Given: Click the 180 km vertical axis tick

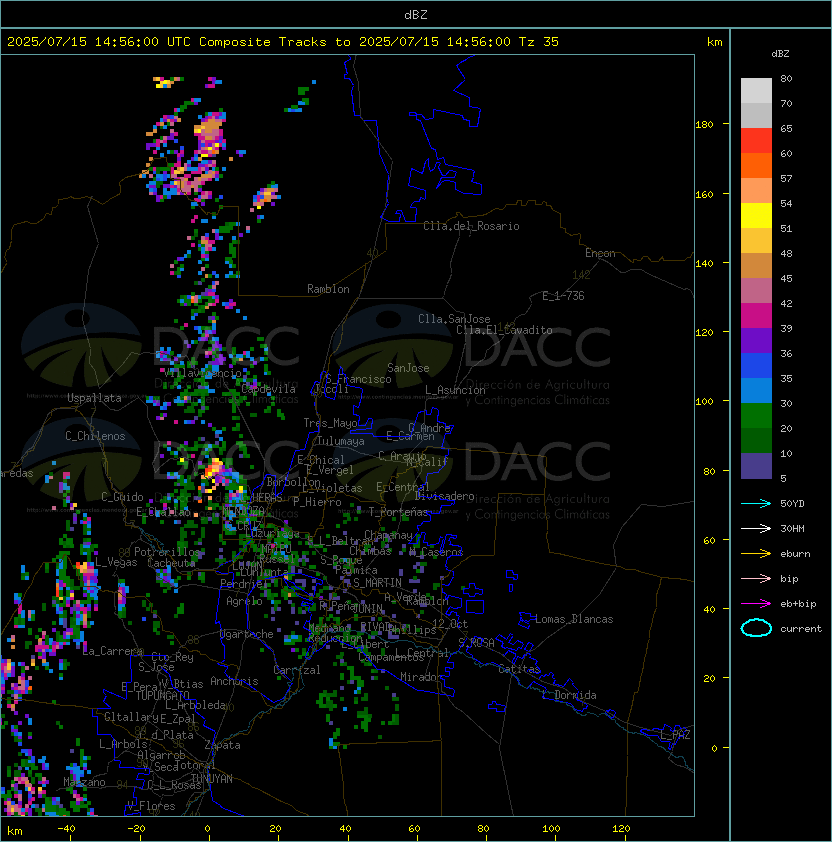Looking at the screenshot, I should click(x=704, y=124).
